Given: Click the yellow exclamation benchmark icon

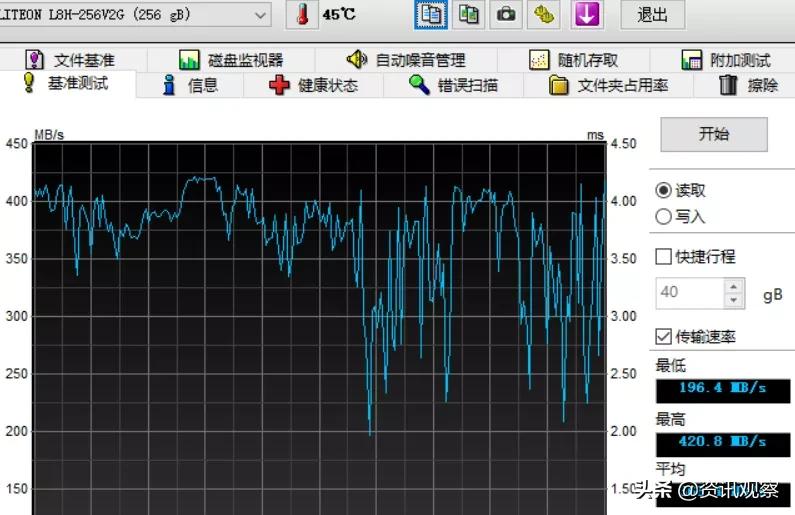Looking at the screenshot, I should [x=29, y=83].
